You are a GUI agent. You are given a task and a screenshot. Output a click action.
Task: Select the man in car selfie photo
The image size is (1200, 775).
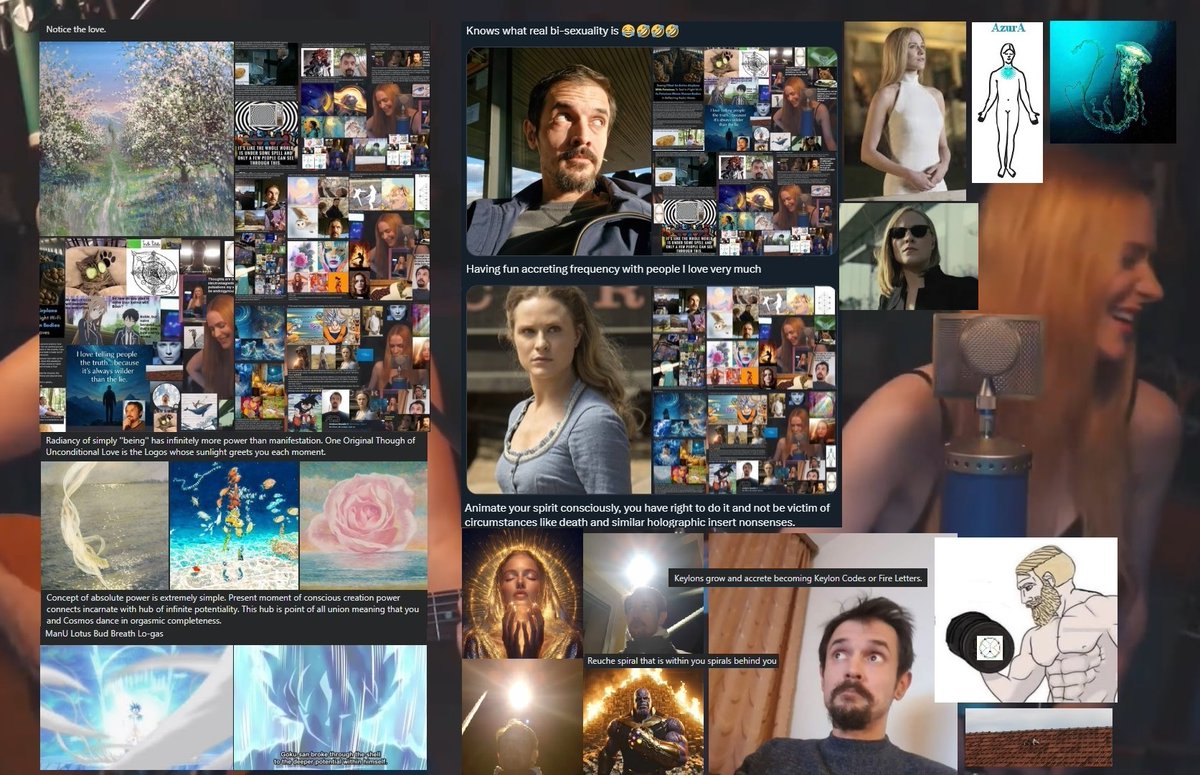point(559,151)
